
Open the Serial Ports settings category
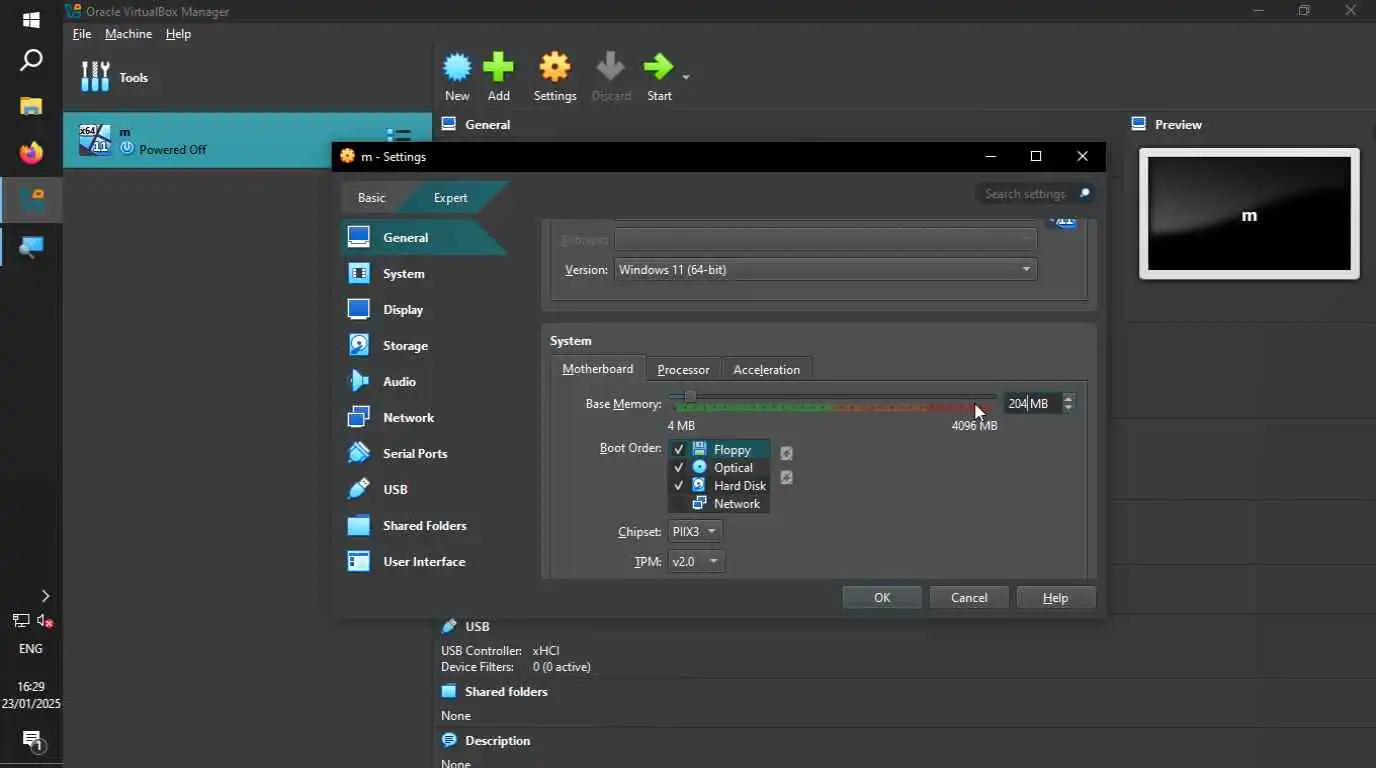[424, 453]
